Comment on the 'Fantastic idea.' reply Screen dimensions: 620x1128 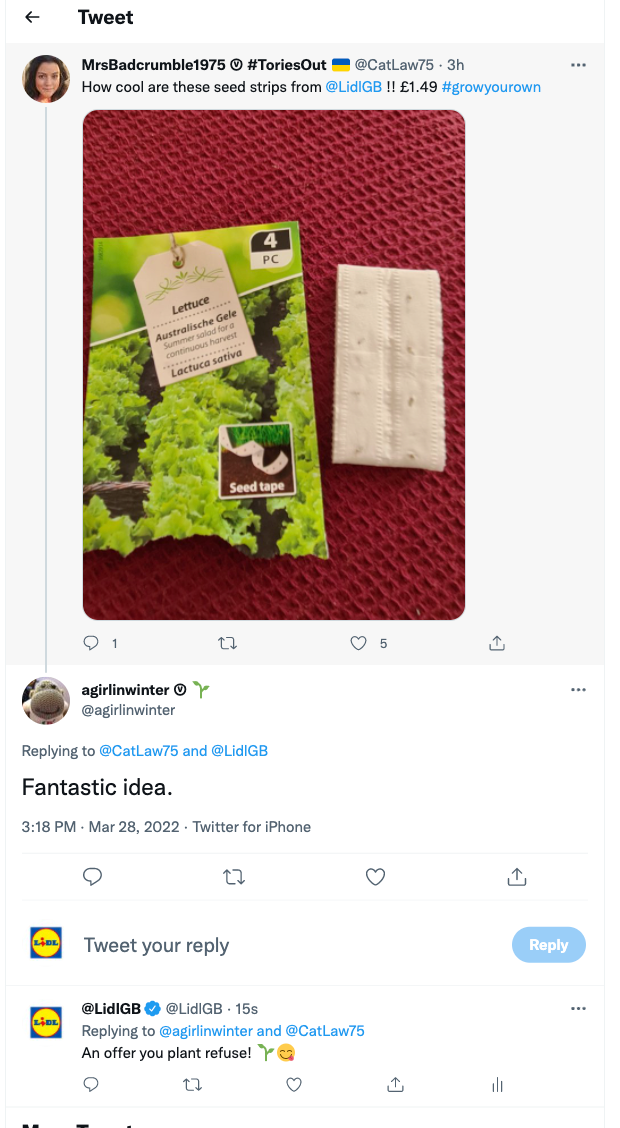coord(92,877)
